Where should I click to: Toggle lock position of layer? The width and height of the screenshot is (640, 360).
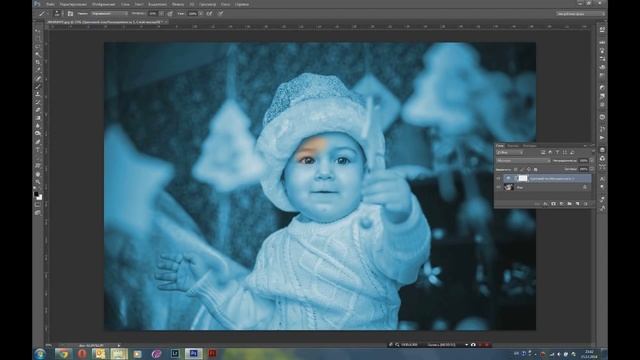[529, 169]
